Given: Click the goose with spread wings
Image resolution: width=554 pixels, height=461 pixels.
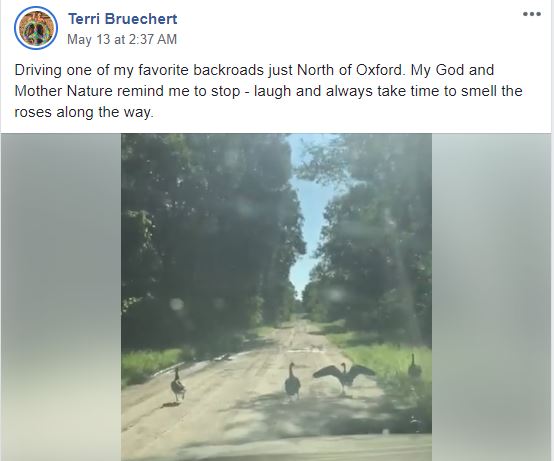Looking at the screenshot, I should point(344,378).
